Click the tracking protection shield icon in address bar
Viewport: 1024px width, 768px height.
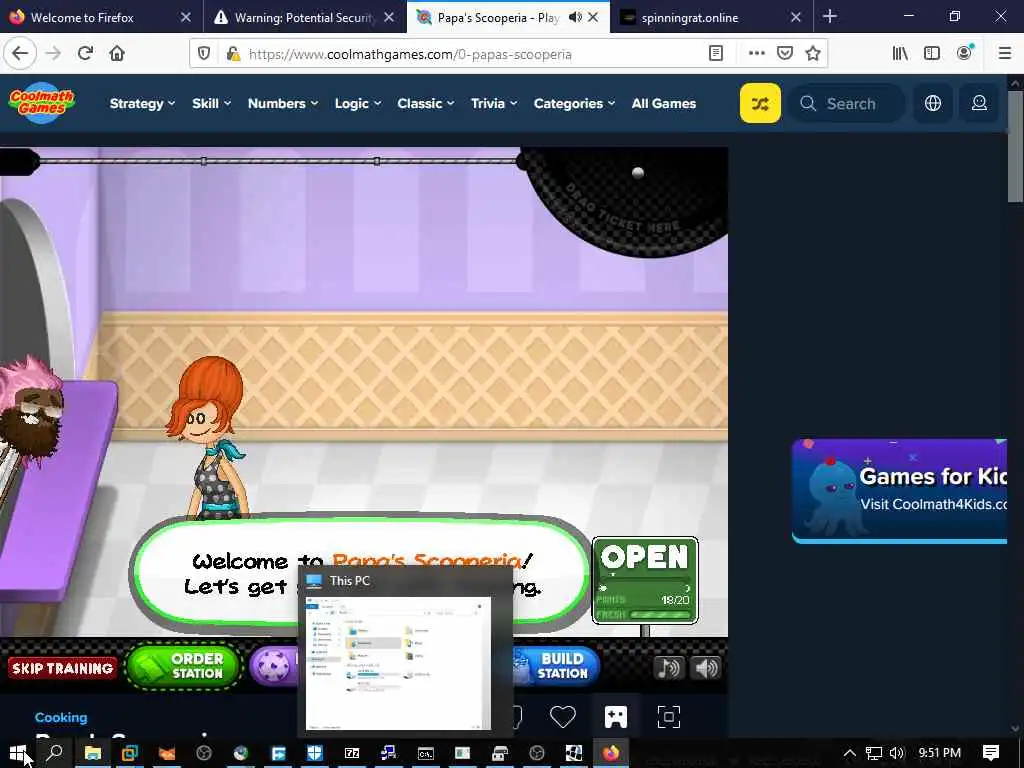[204, 54]
